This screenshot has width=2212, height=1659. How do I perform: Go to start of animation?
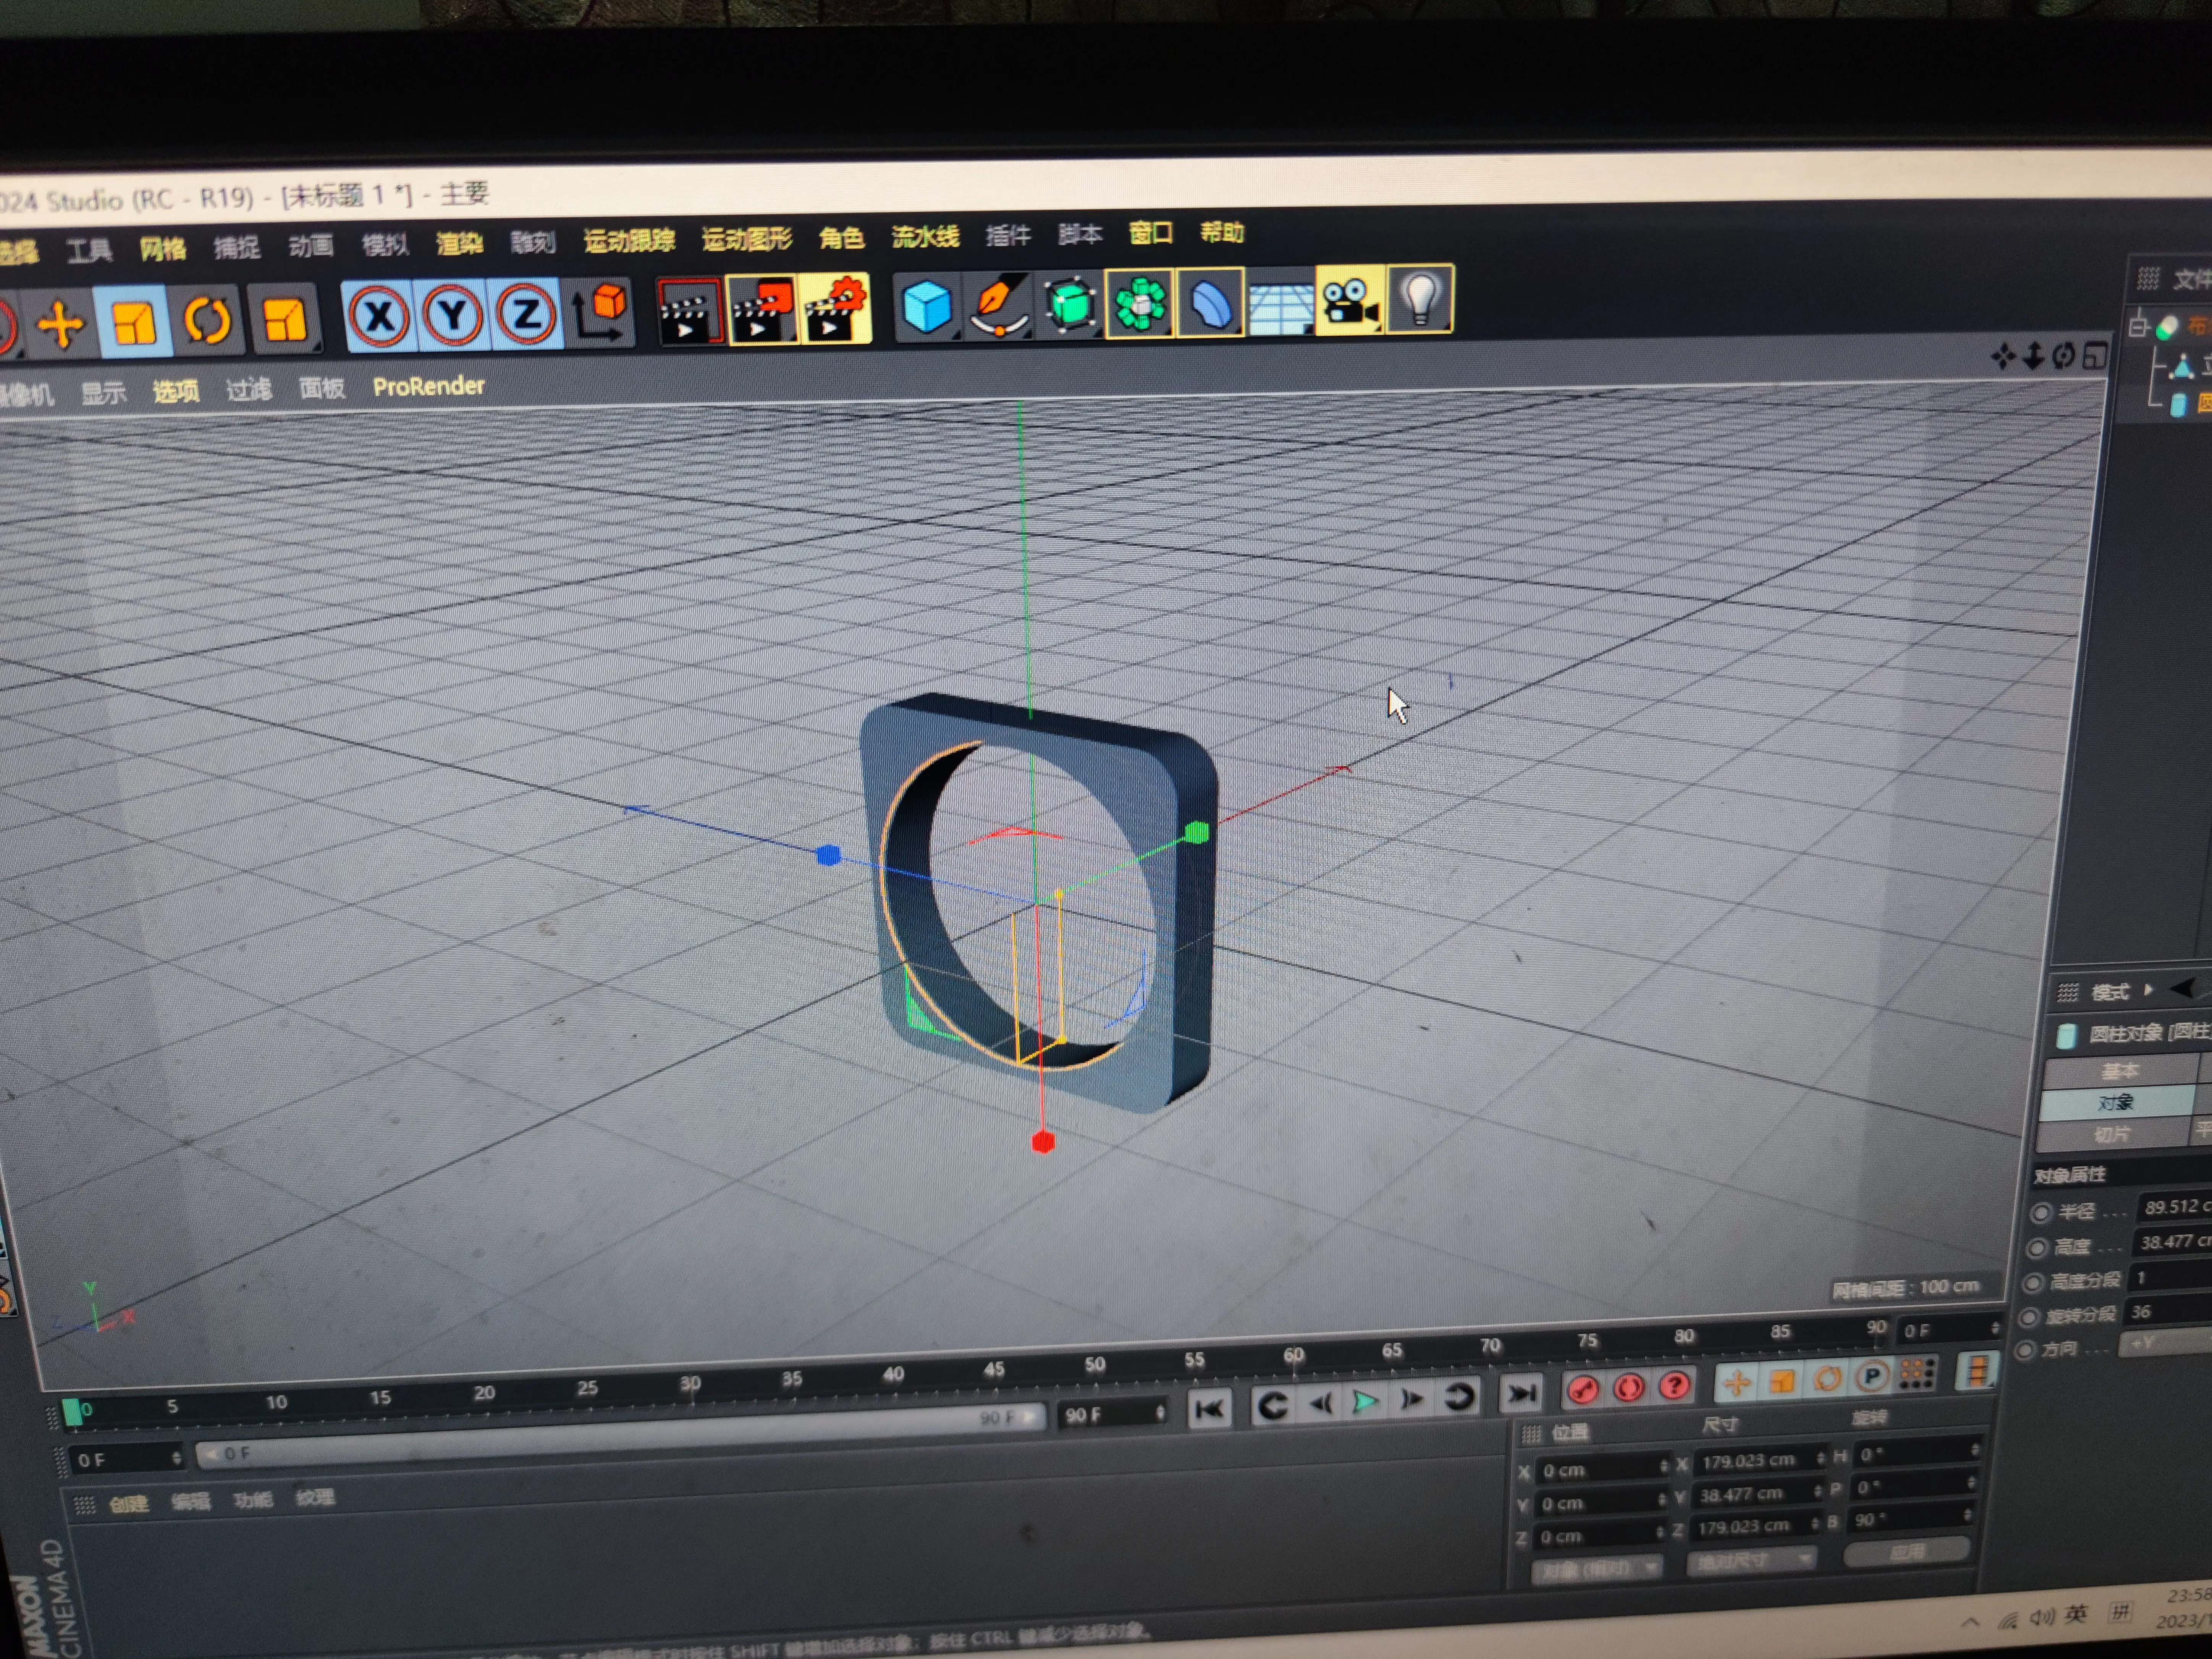(x=1209, y=1408)
